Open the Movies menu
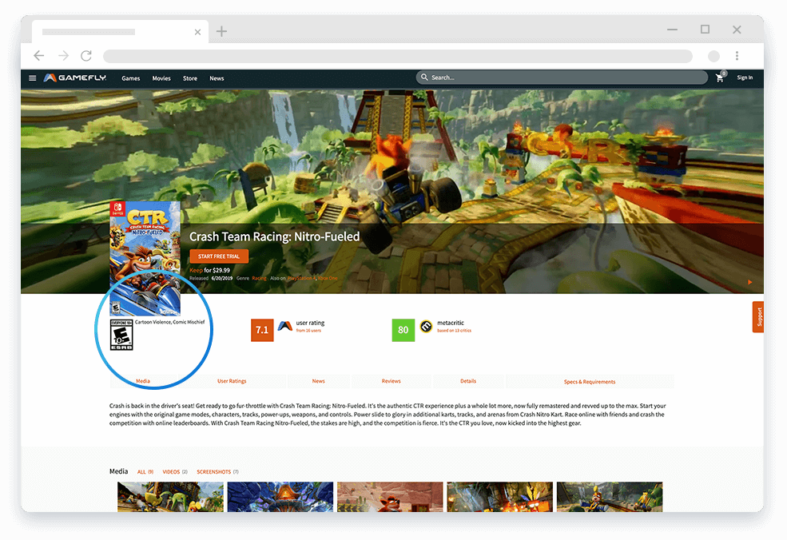The image size is (787, 540). pos(161,78)
